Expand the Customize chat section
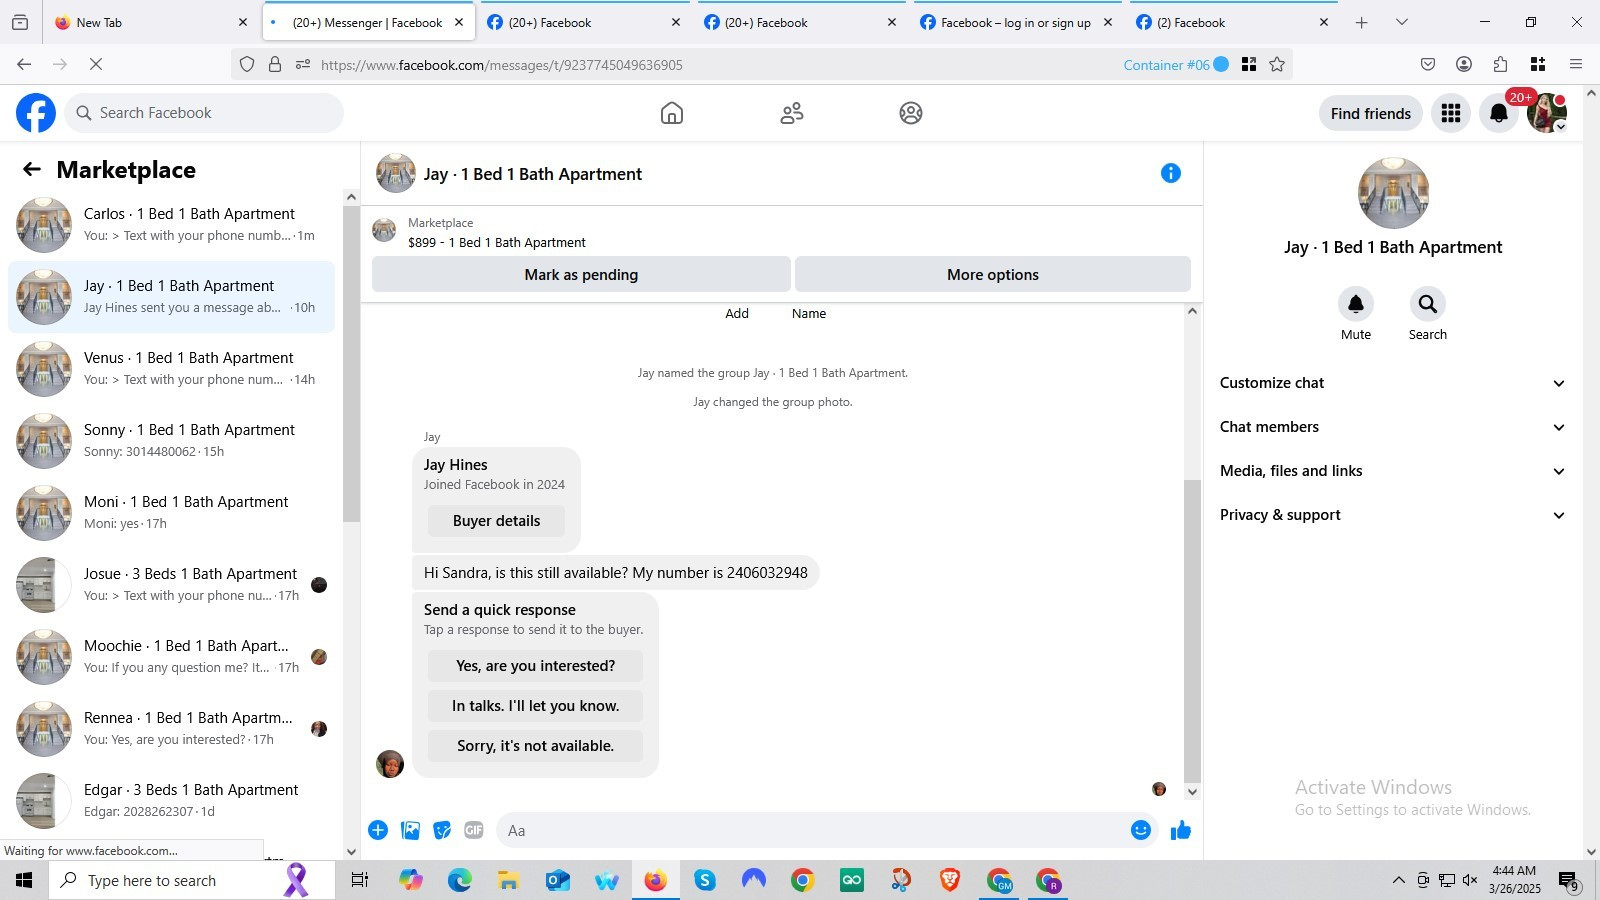 coord(1392,383)
